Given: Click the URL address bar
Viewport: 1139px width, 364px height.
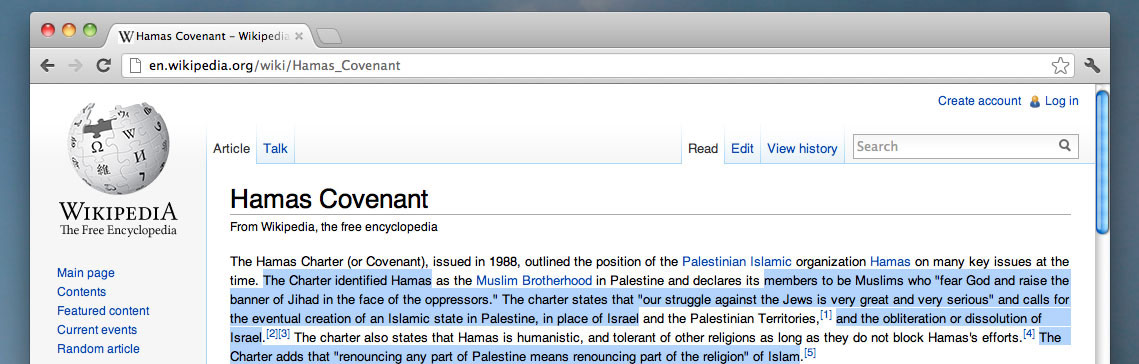Looking at the screenshot, I should [587, 65].
